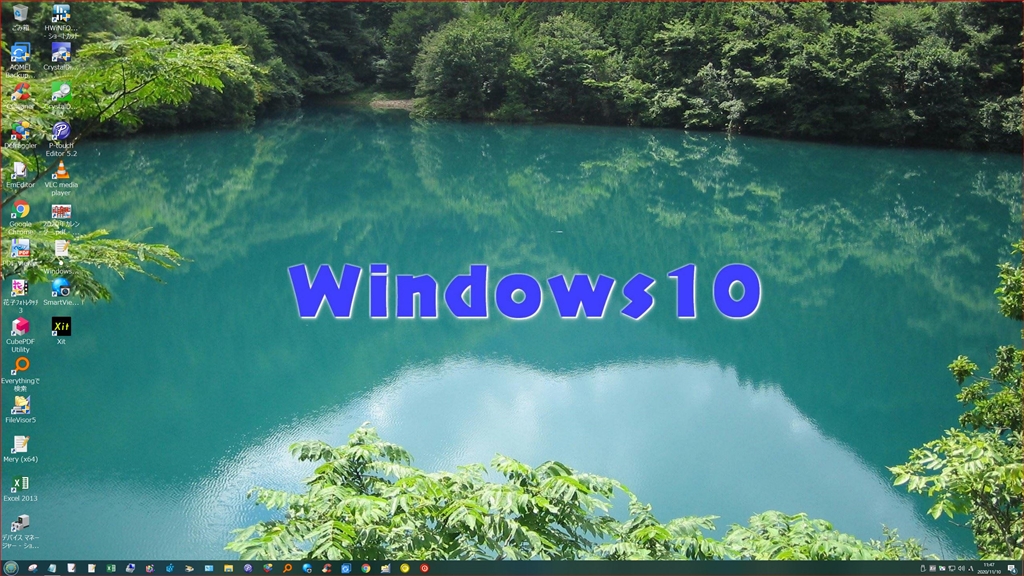Open the Start menu orb
This screenshot has height=576, width=1024.
pyautogui.click(x=11, y=568)
